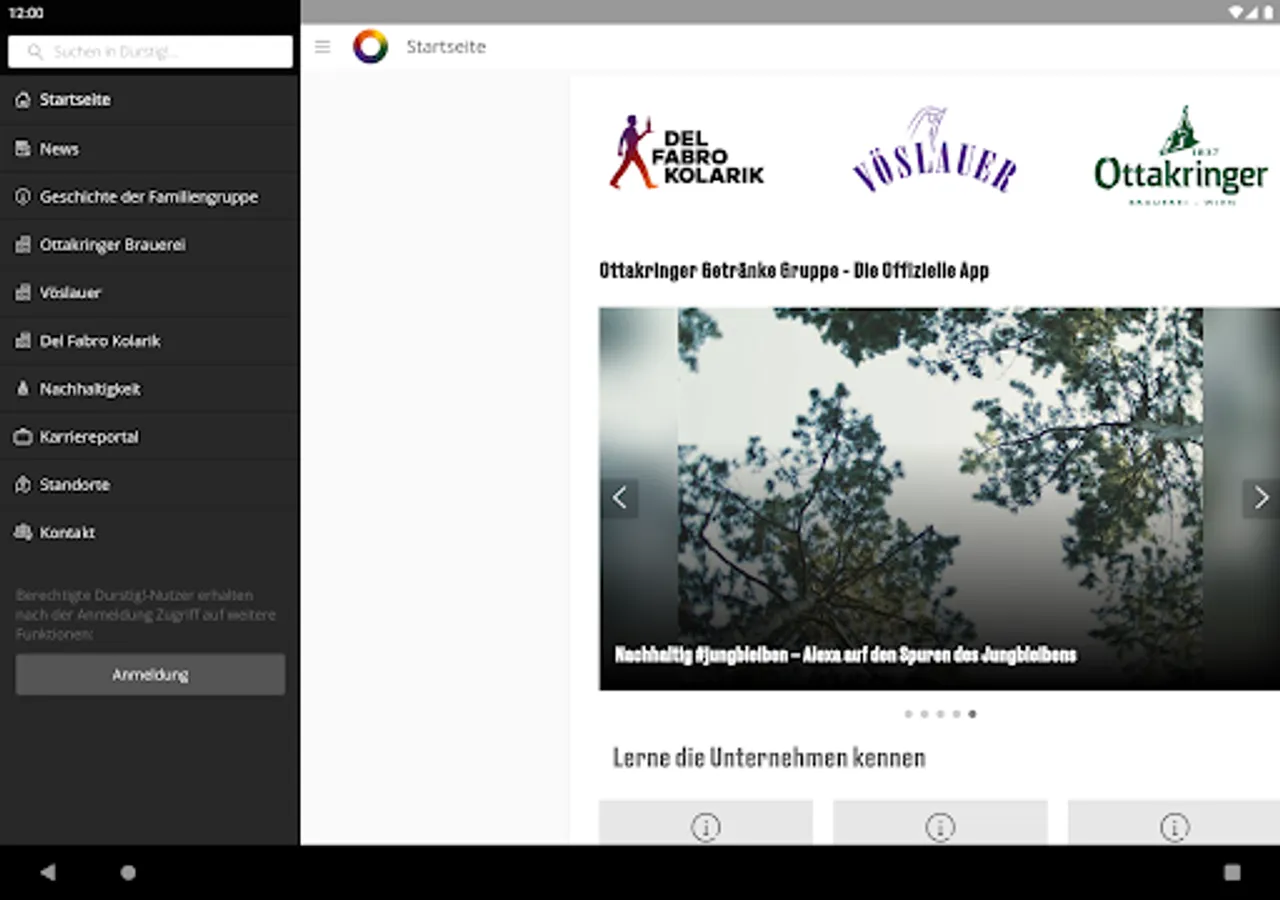Image resolution: width=1280 pixels, height=900 pixels.
Task: Click the building icon beside Del Fabro Kolarik
Action: tap(23, 341)
